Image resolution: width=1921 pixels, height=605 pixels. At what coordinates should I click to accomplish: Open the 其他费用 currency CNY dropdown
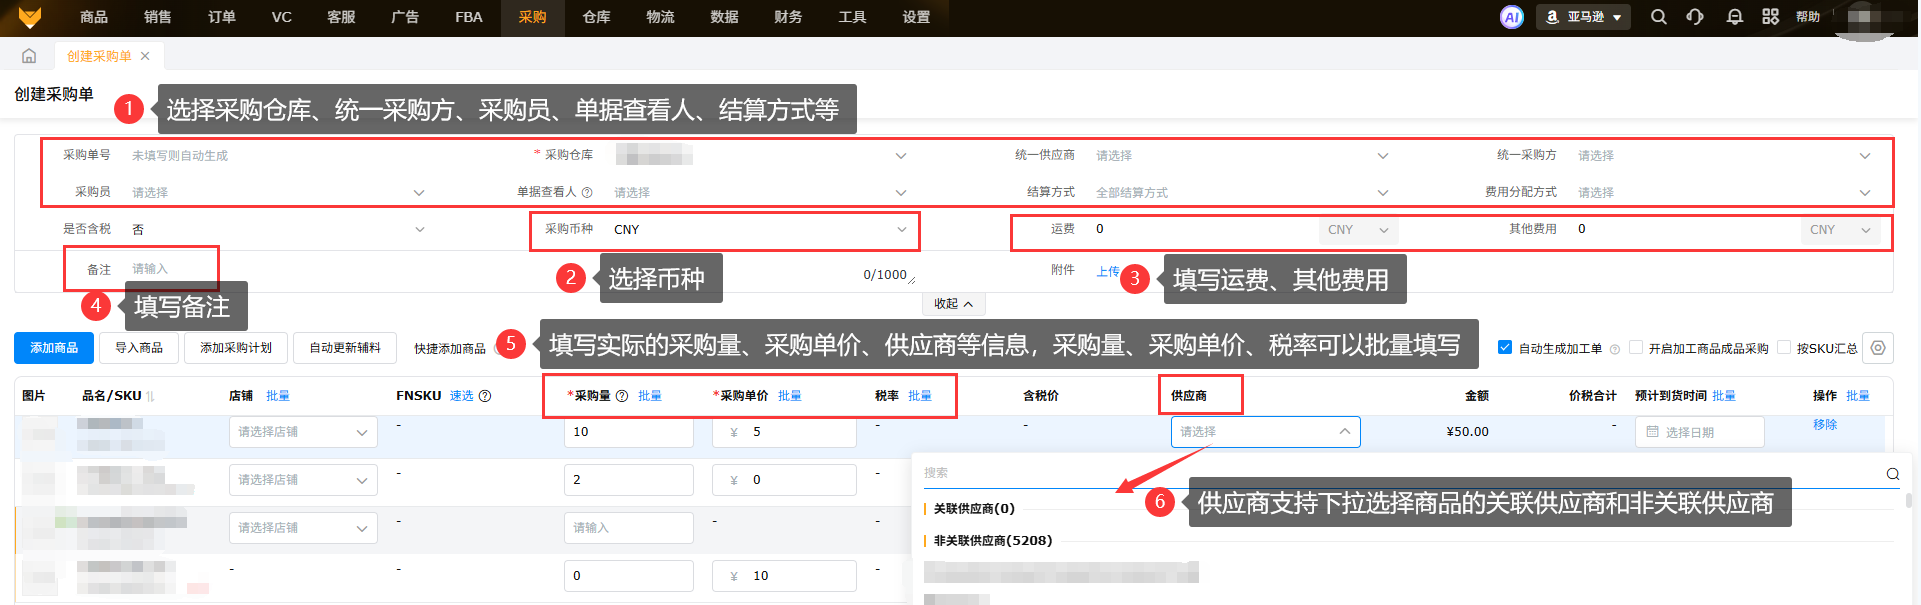(1840, 230)
